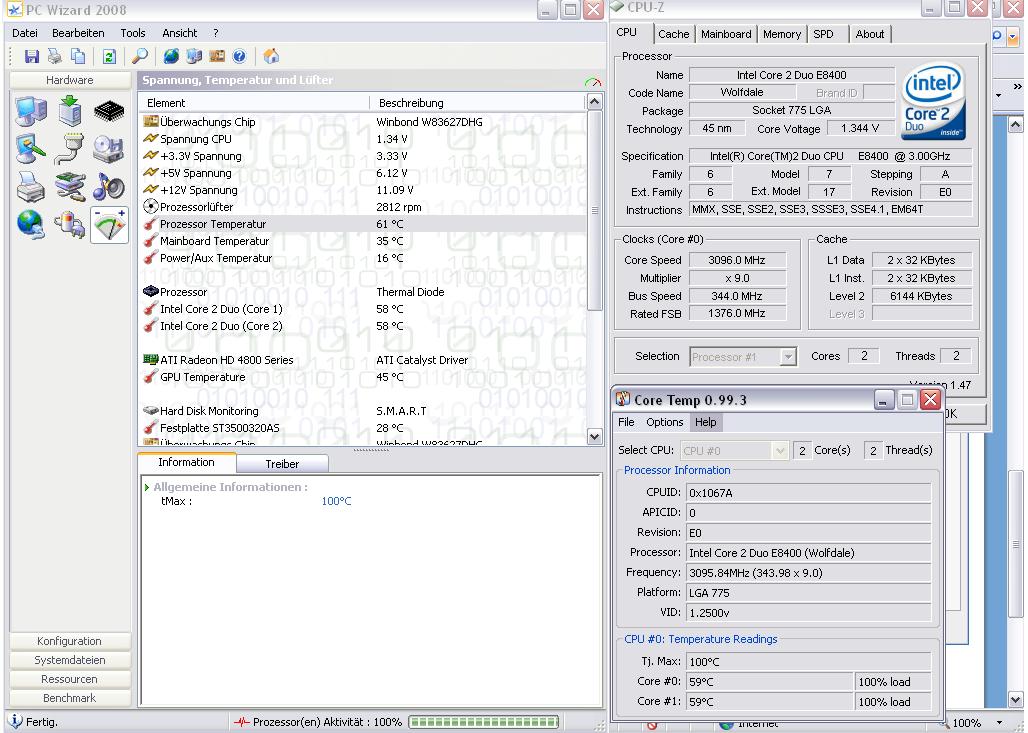Select the Voltage Temperature gauge icon
This screenshot has width=1028, height=733.
click(x=109, y=225)
